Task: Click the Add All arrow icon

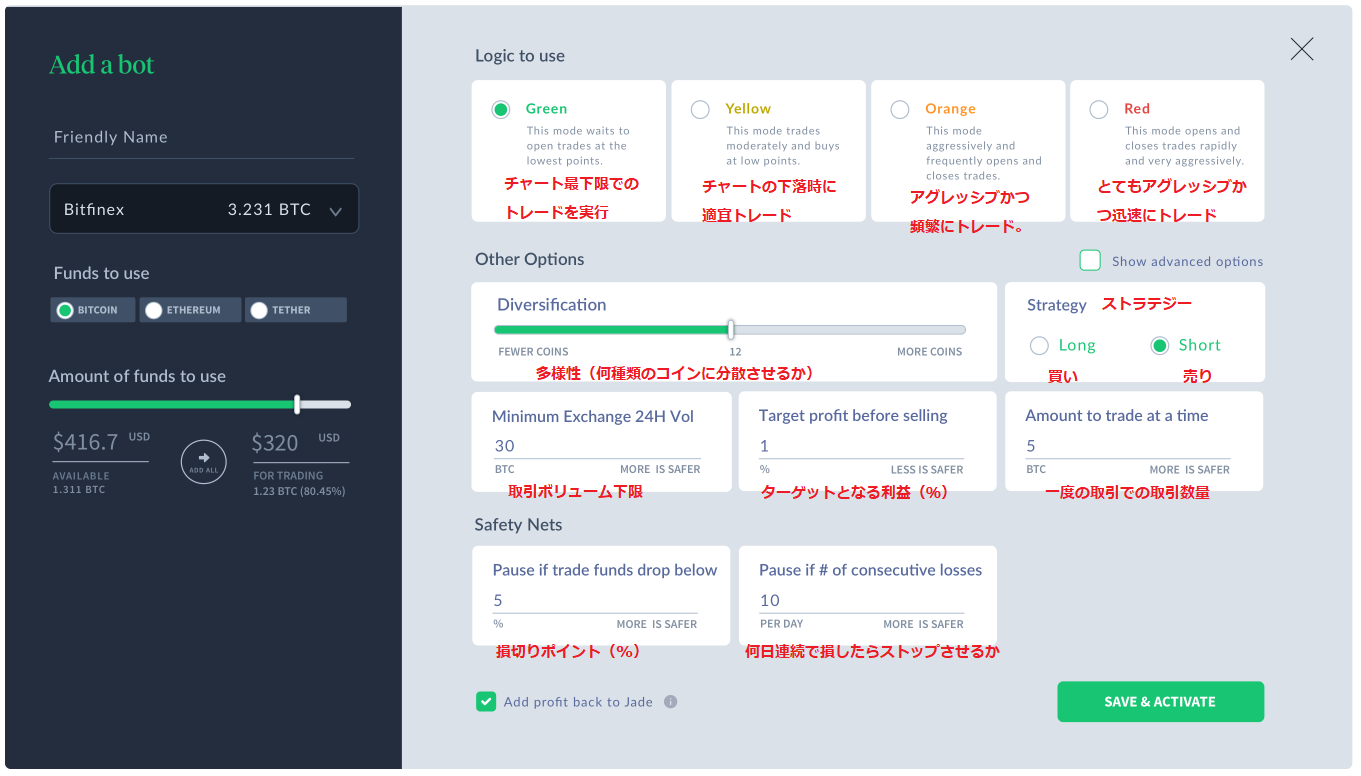Action: coord(204,461)
